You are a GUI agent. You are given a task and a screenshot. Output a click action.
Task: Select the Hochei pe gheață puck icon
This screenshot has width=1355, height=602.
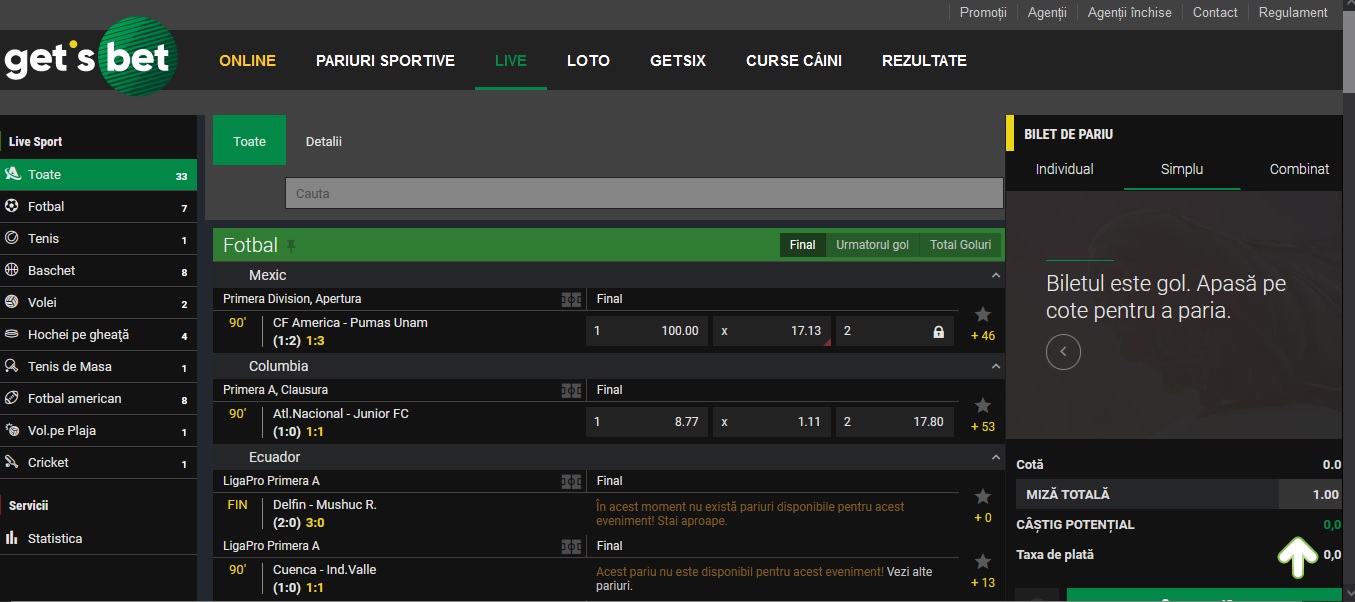click(12, 334)
